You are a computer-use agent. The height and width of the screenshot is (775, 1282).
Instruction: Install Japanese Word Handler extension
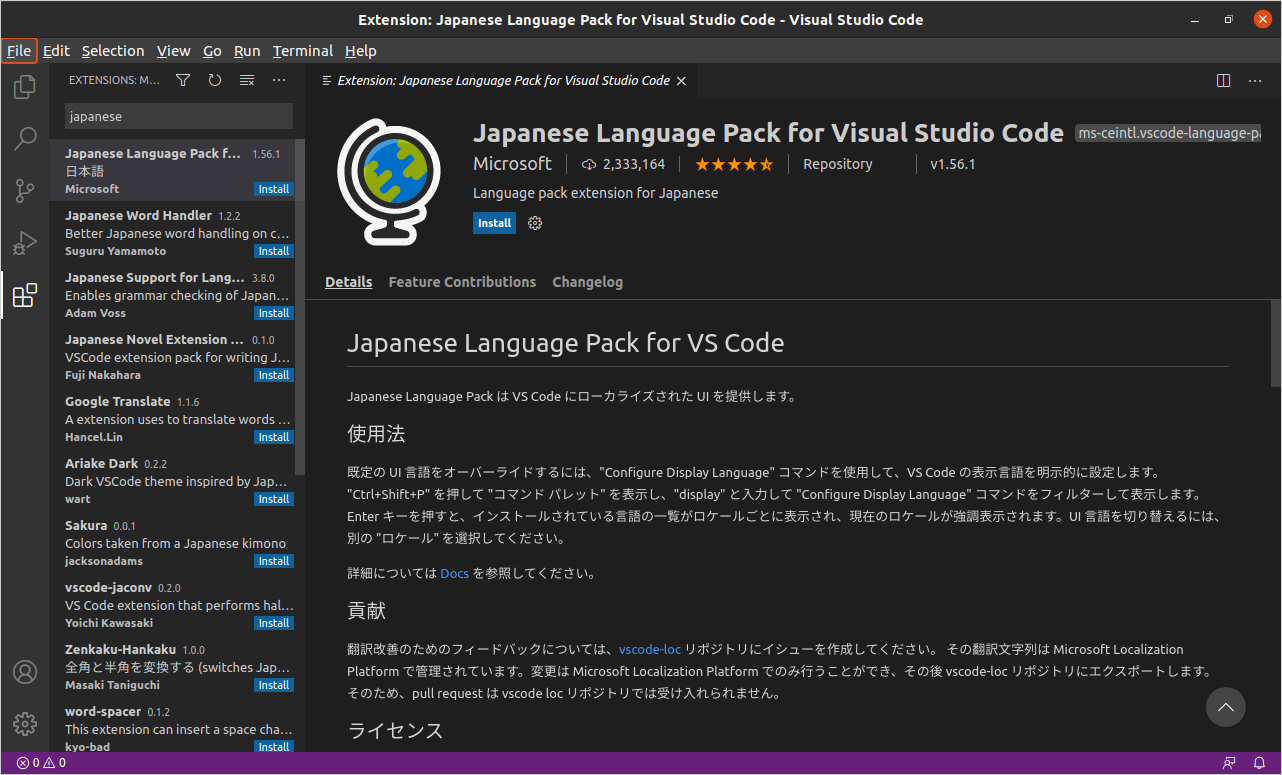[273, 251]
